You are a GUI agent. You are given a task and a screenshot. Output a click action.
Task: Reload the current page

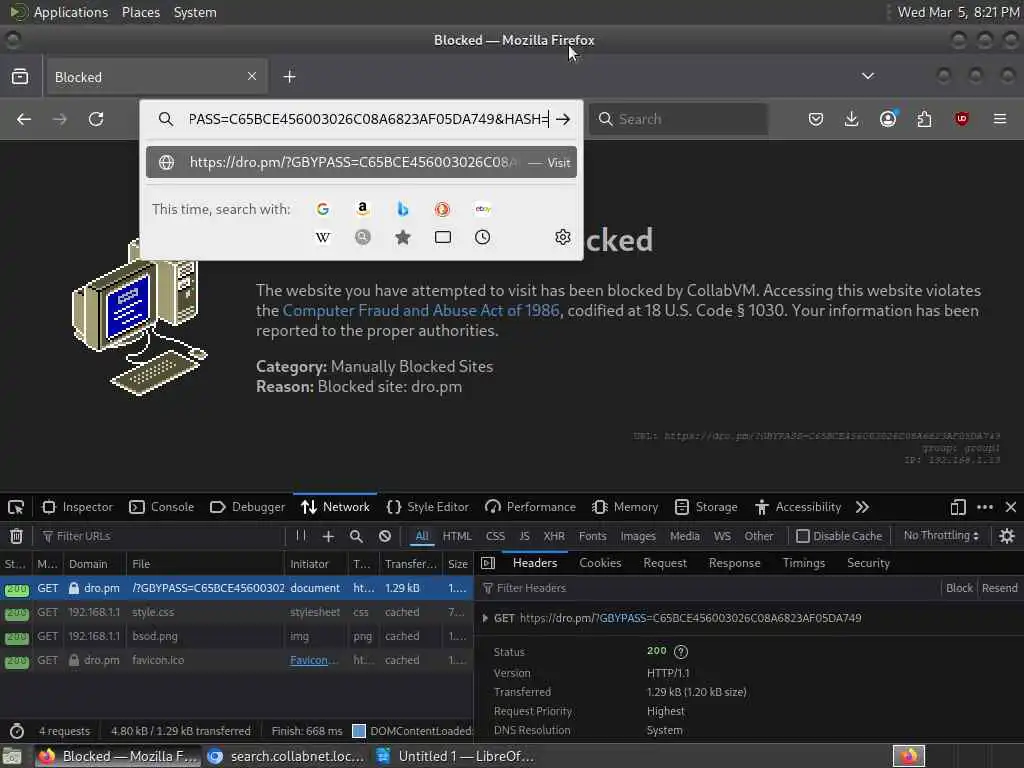(x=96, y=119)
